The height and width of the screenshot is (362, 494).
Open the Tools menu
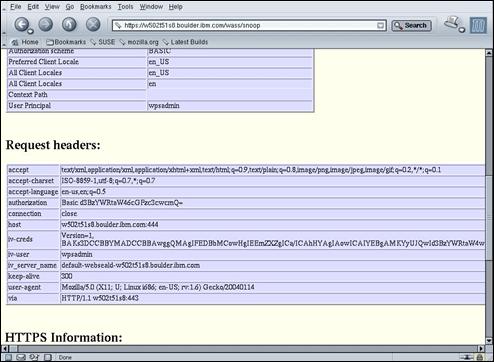point(125,7)
